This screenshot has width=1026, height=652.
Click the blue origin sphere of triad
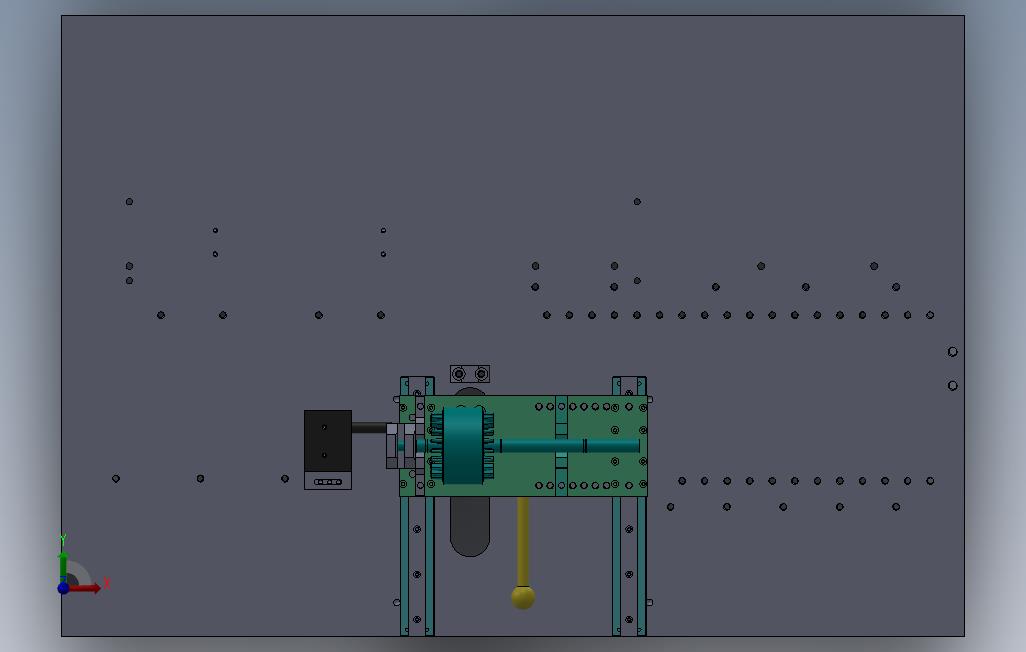[x=63, y=588]
